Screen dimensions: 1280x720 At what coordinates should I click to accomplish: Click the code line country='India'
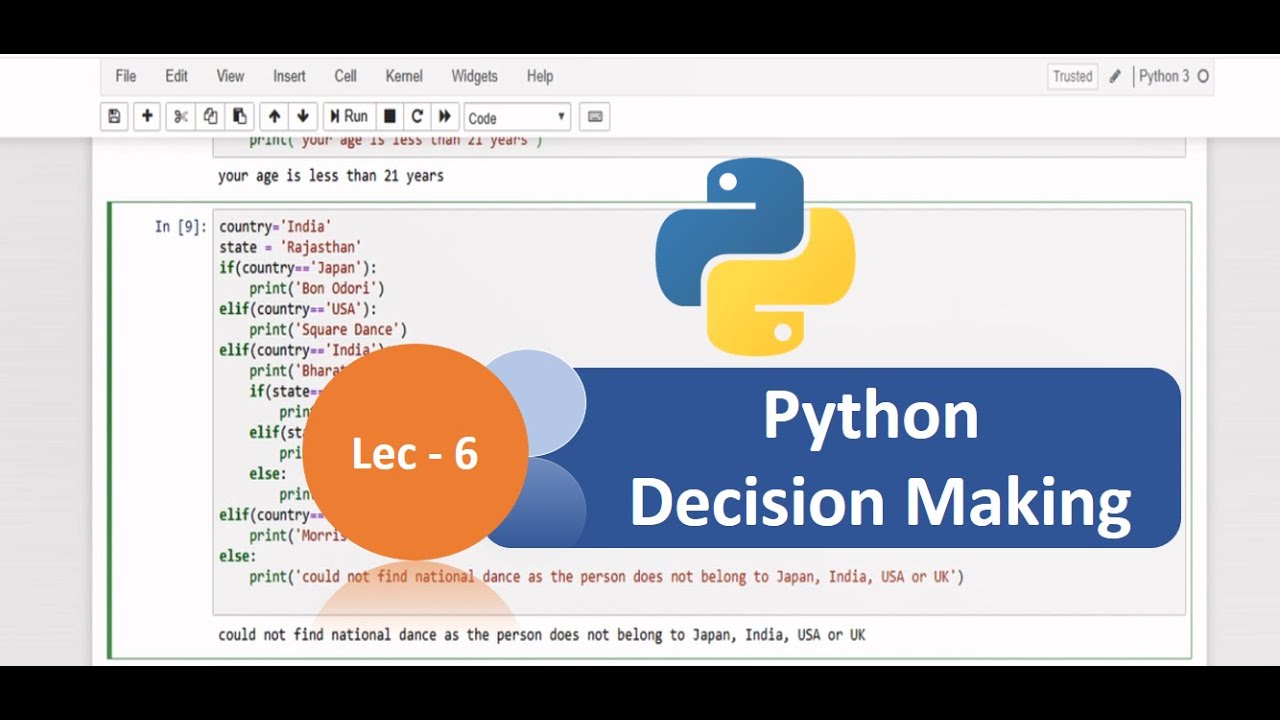pyautogui.click(x=275, y=227)
